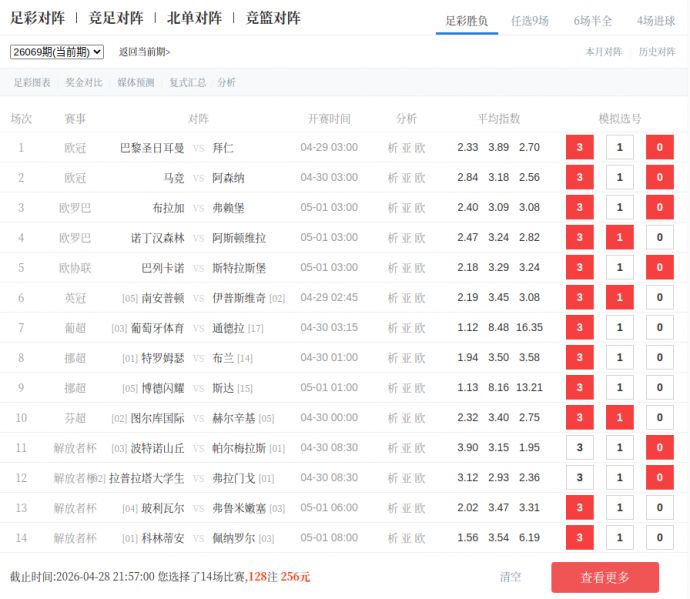Toggle option 0 for match 3 布拉加

point(660,207)
